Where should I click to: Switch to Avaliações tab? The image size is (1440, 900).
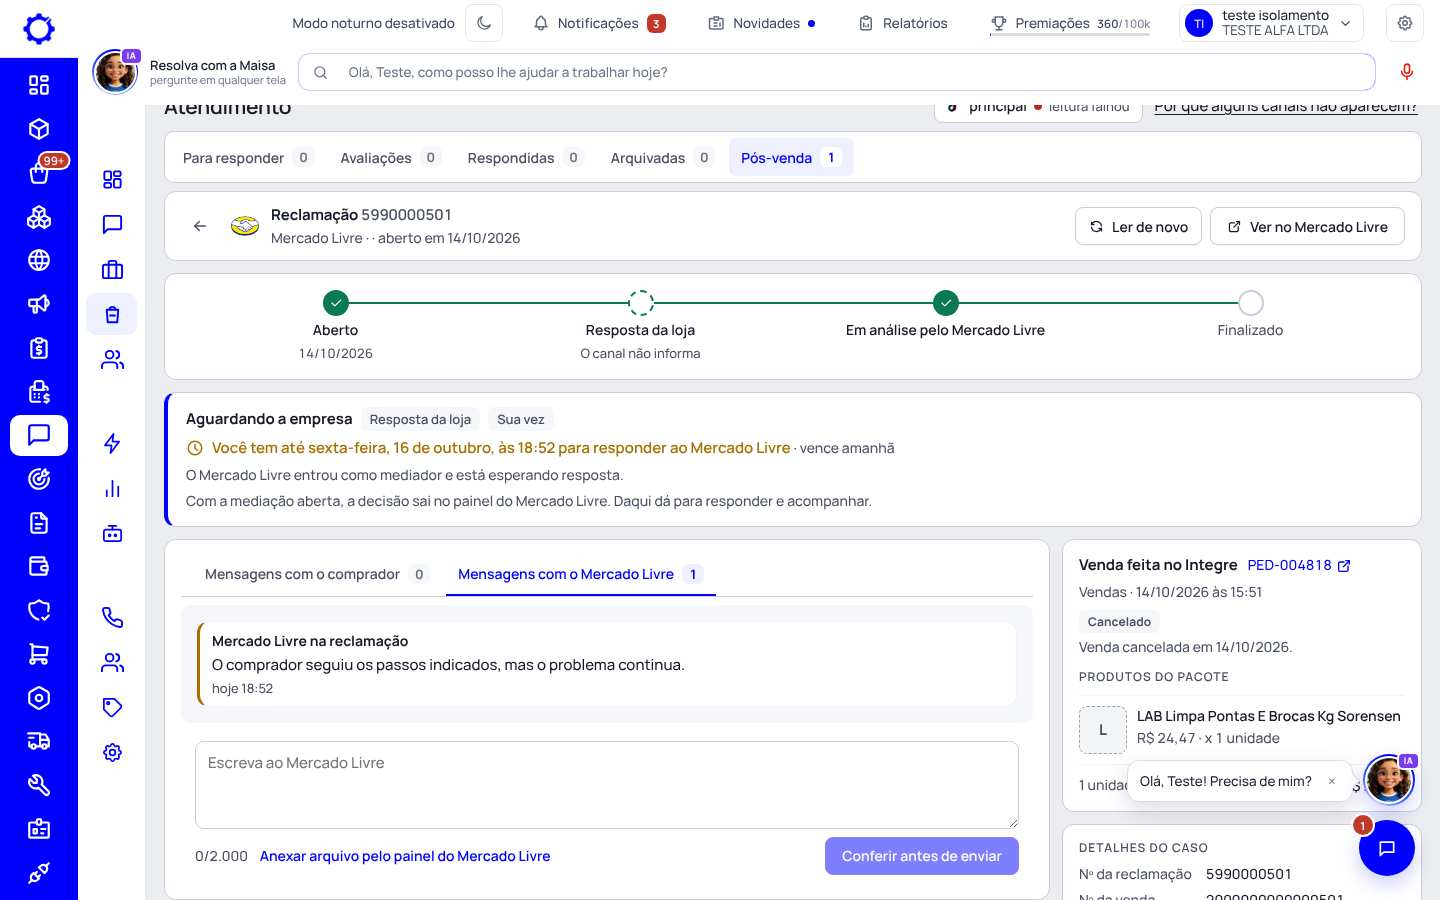[390, 158]
